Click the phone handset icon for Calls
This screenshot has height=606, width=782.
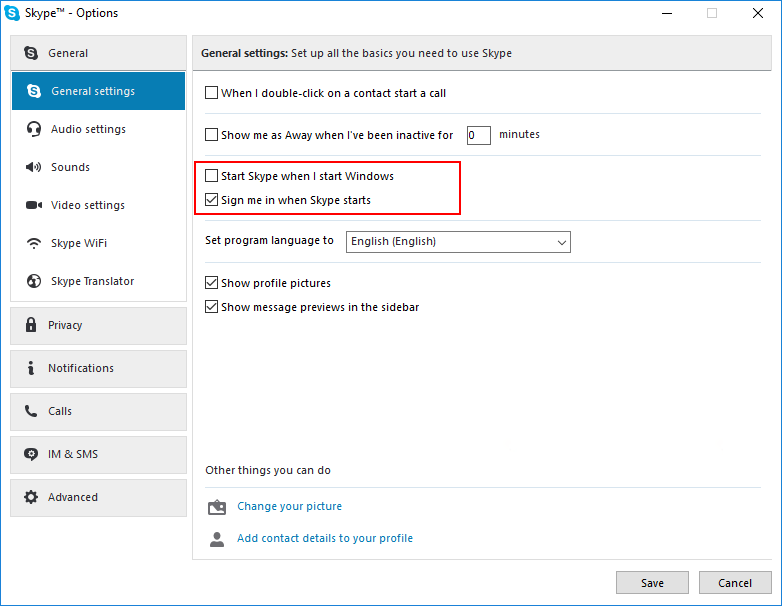[31, 411]
